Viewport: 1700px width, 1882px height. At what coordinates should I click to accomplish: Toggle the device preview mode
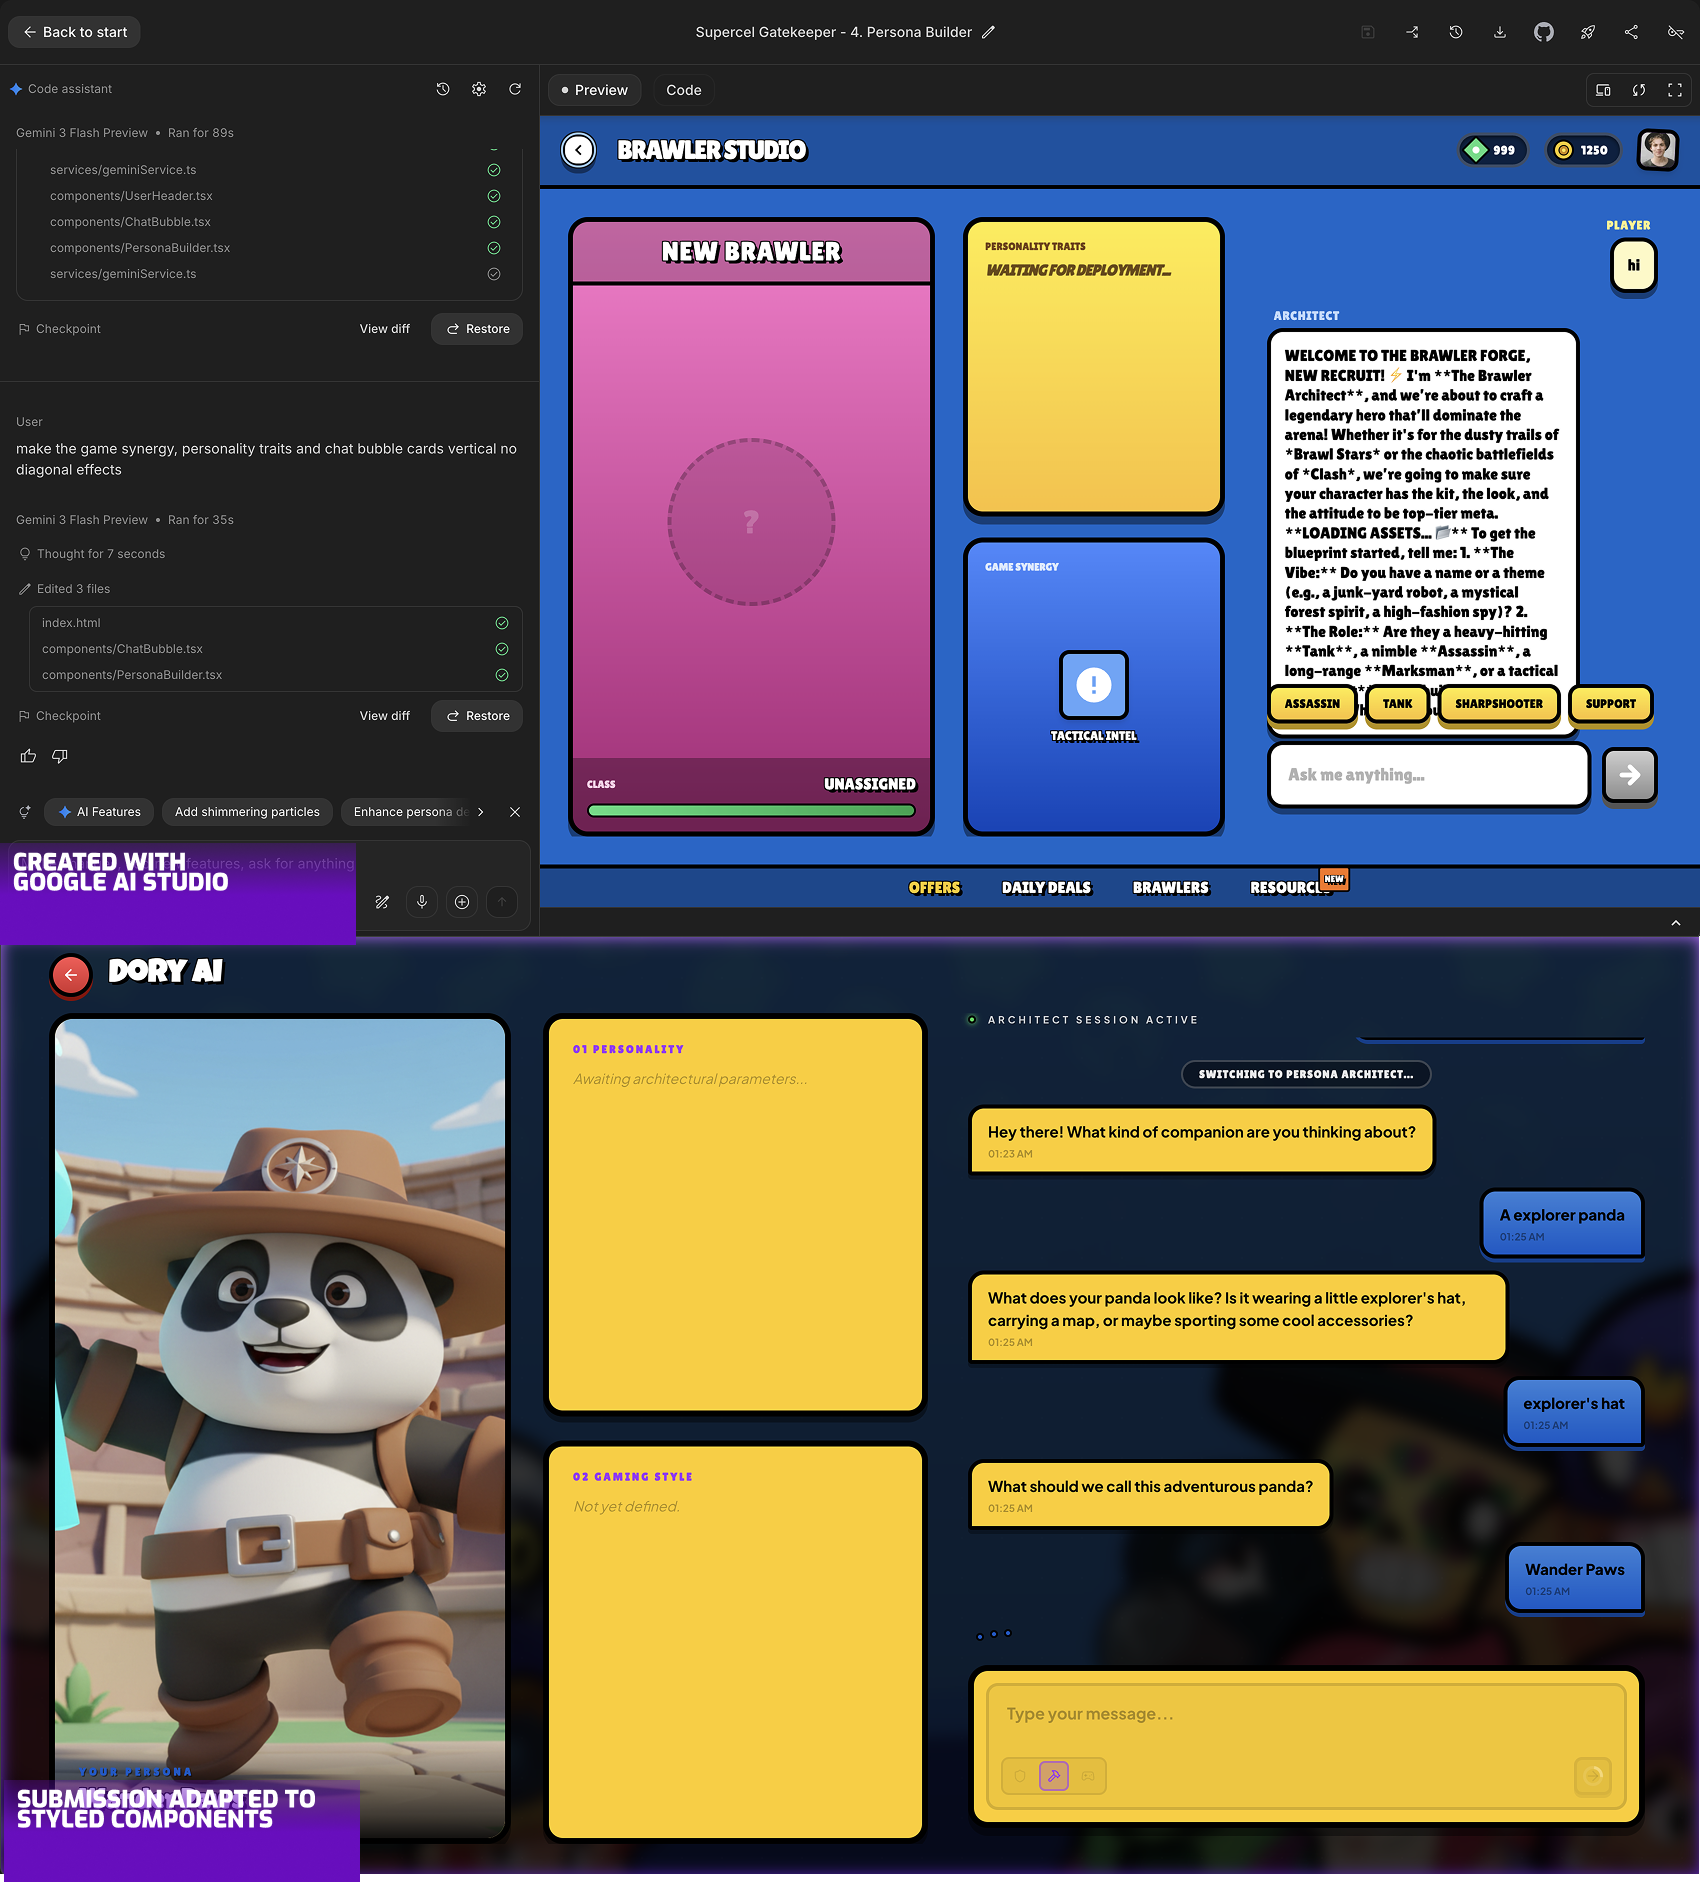pyautogui.click(x=1603, y=90)
